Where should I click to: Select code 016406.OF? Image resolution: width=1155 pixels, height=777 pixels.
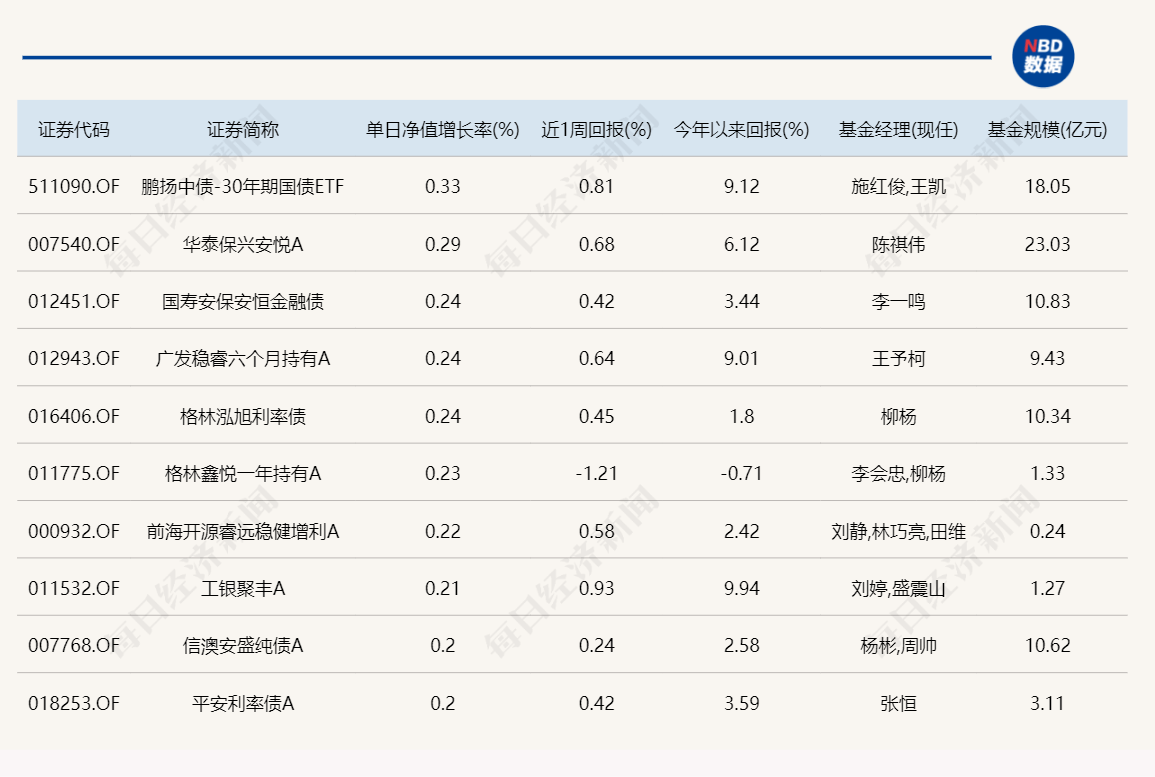[74, 417]
